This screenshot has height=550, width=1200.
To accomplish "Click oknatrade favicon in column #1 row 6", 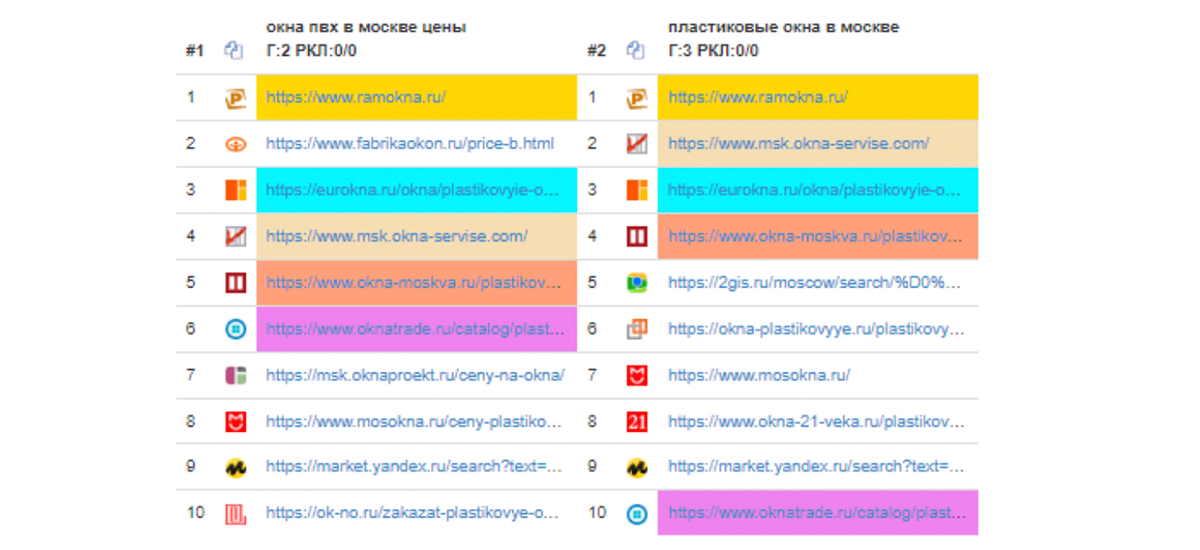I will coord(236,328).
